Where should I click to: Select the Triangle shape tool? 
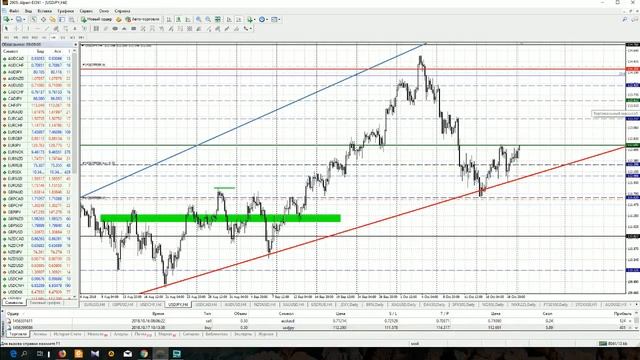point(124,29)
